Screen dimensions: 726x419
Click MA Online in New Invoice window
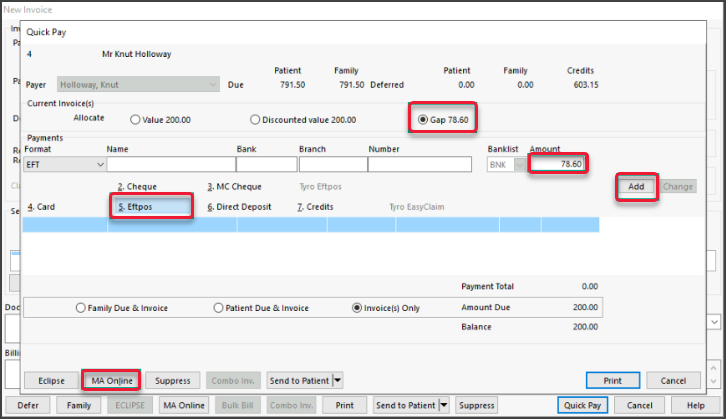[x=184, y=405]
